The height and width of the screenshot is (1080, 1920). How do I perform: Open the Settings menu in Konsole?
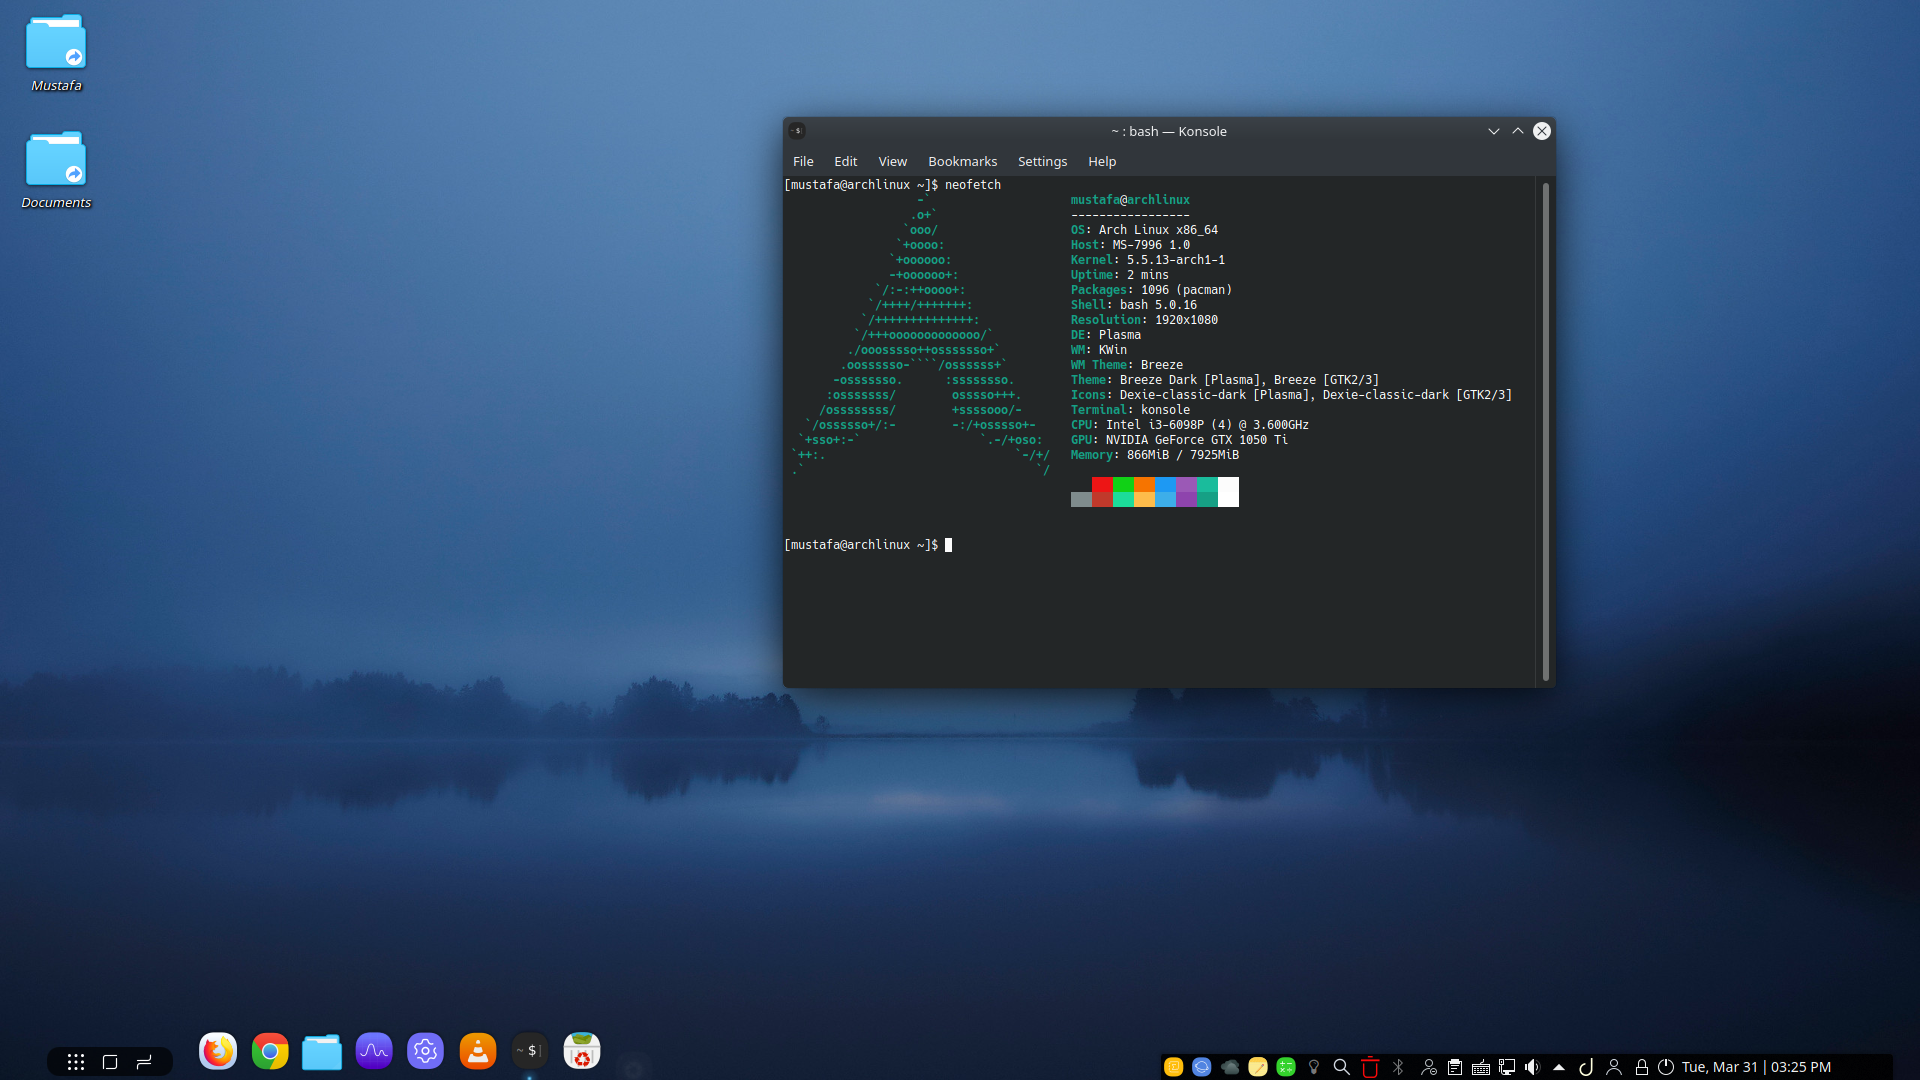[1042, 161]
